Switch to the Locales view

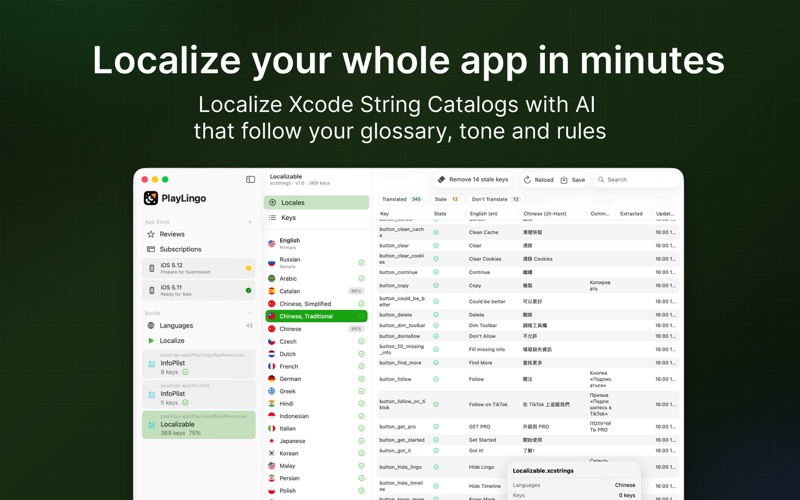316,203
